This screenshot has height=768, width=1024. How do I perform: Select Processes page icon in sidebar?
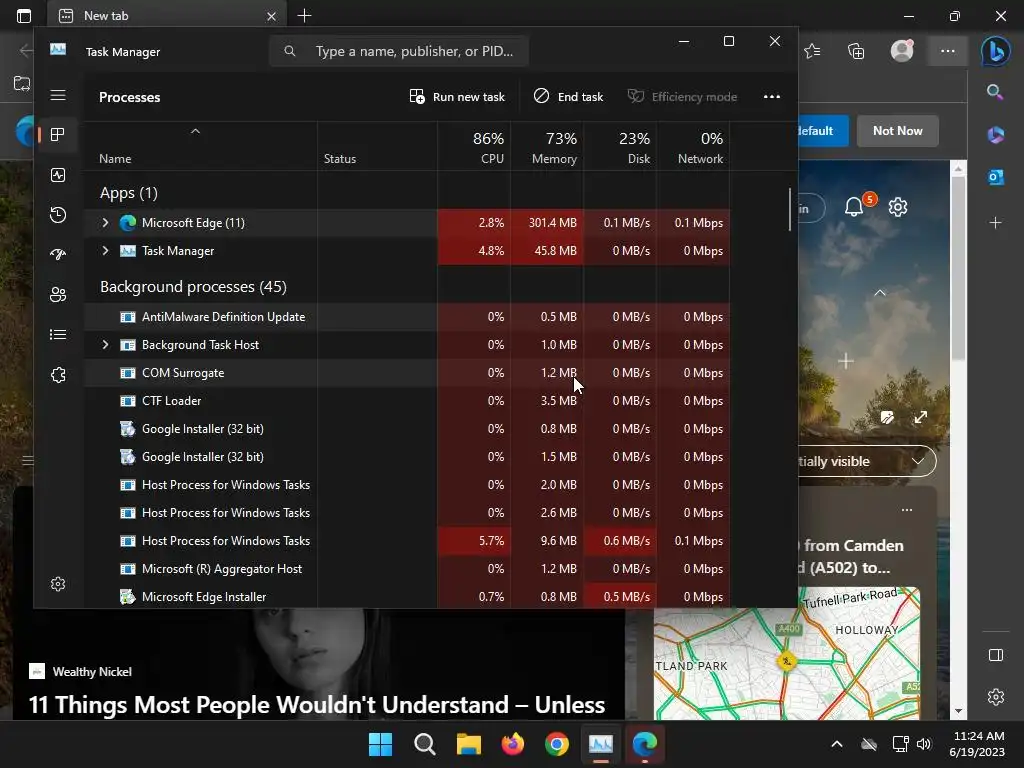[x=58, y=135]
